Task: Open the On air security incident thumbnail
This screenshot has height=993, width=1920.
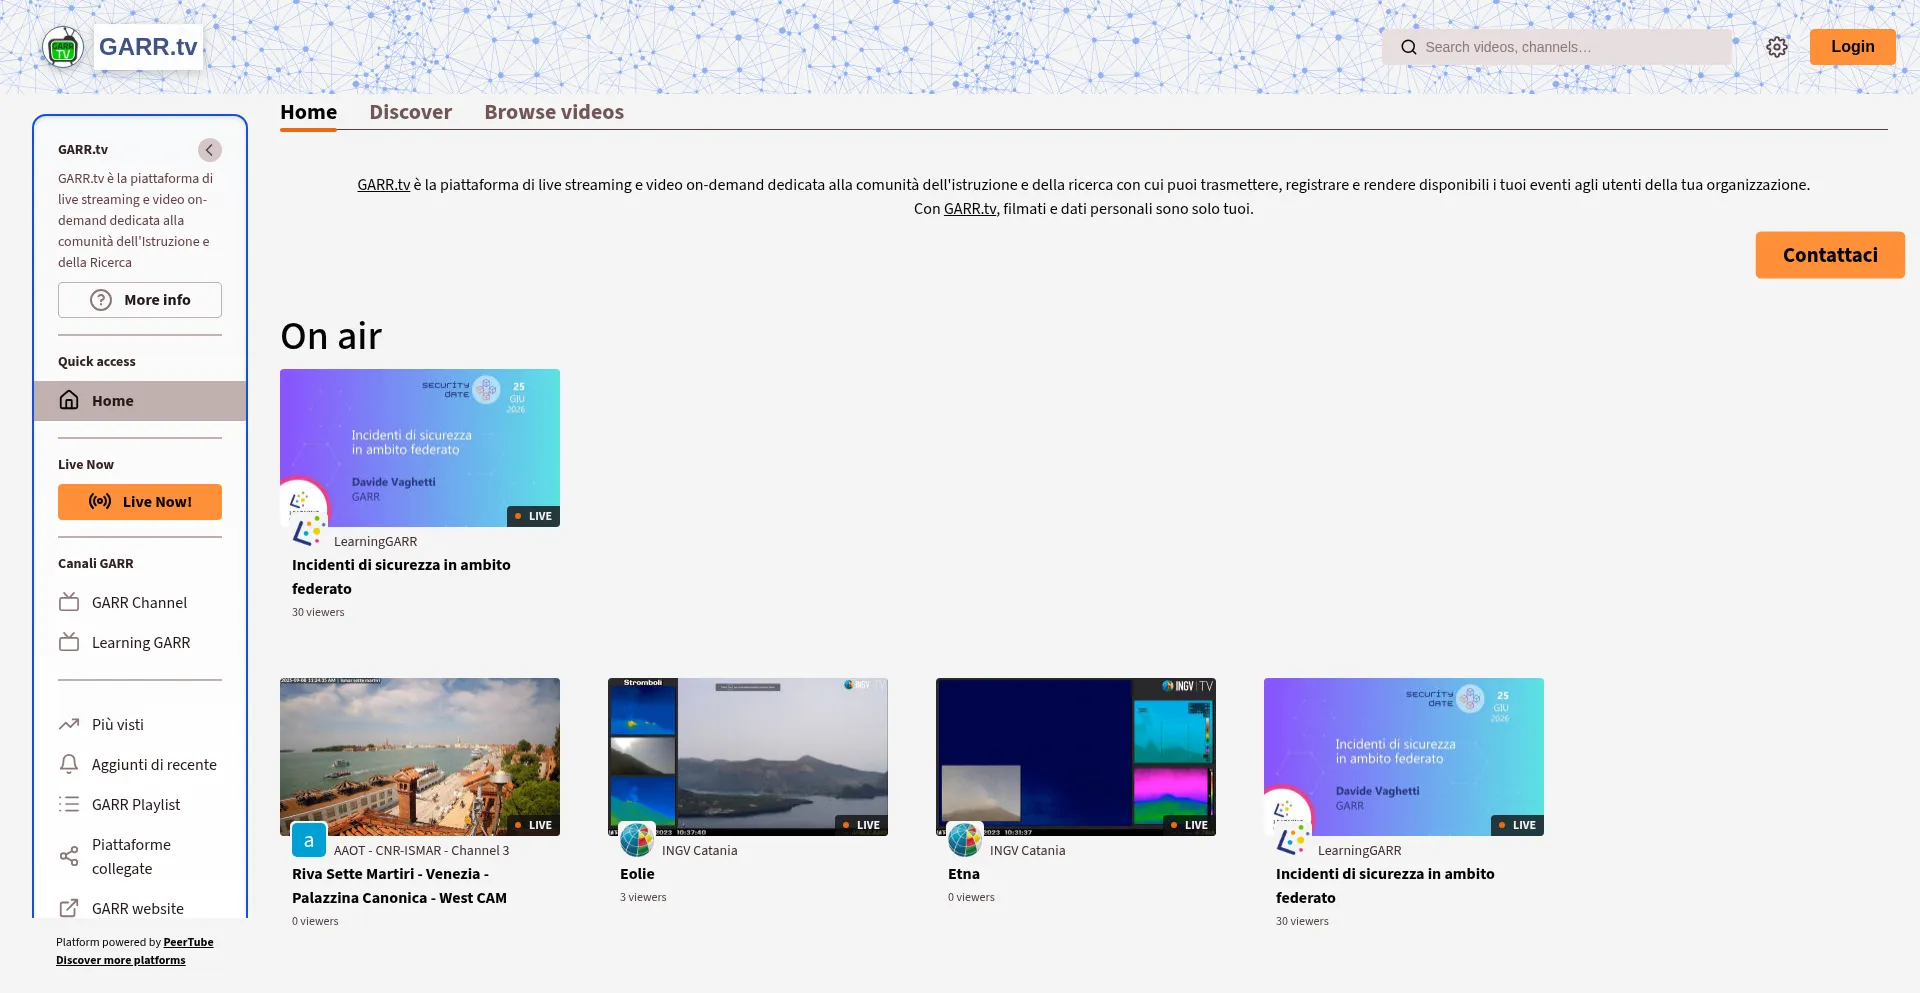Action: [420, 448]
